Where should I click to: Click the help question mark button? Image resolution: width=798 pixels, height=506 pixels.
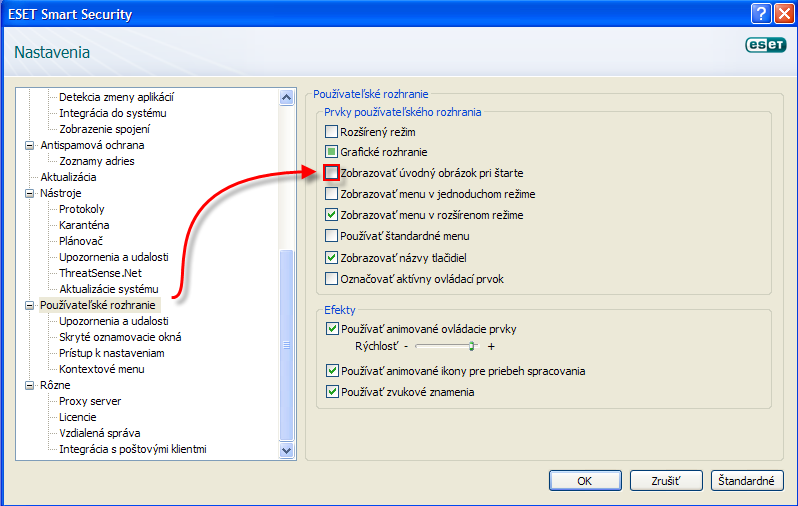(761, 14)
